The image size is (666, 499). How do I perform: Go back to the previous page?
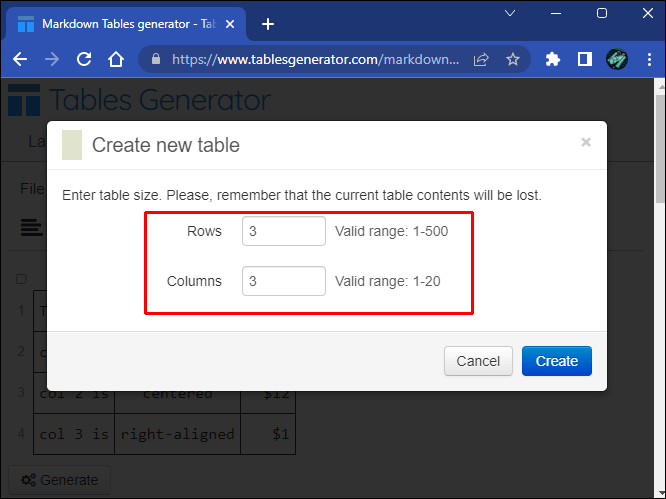(20, 59)
